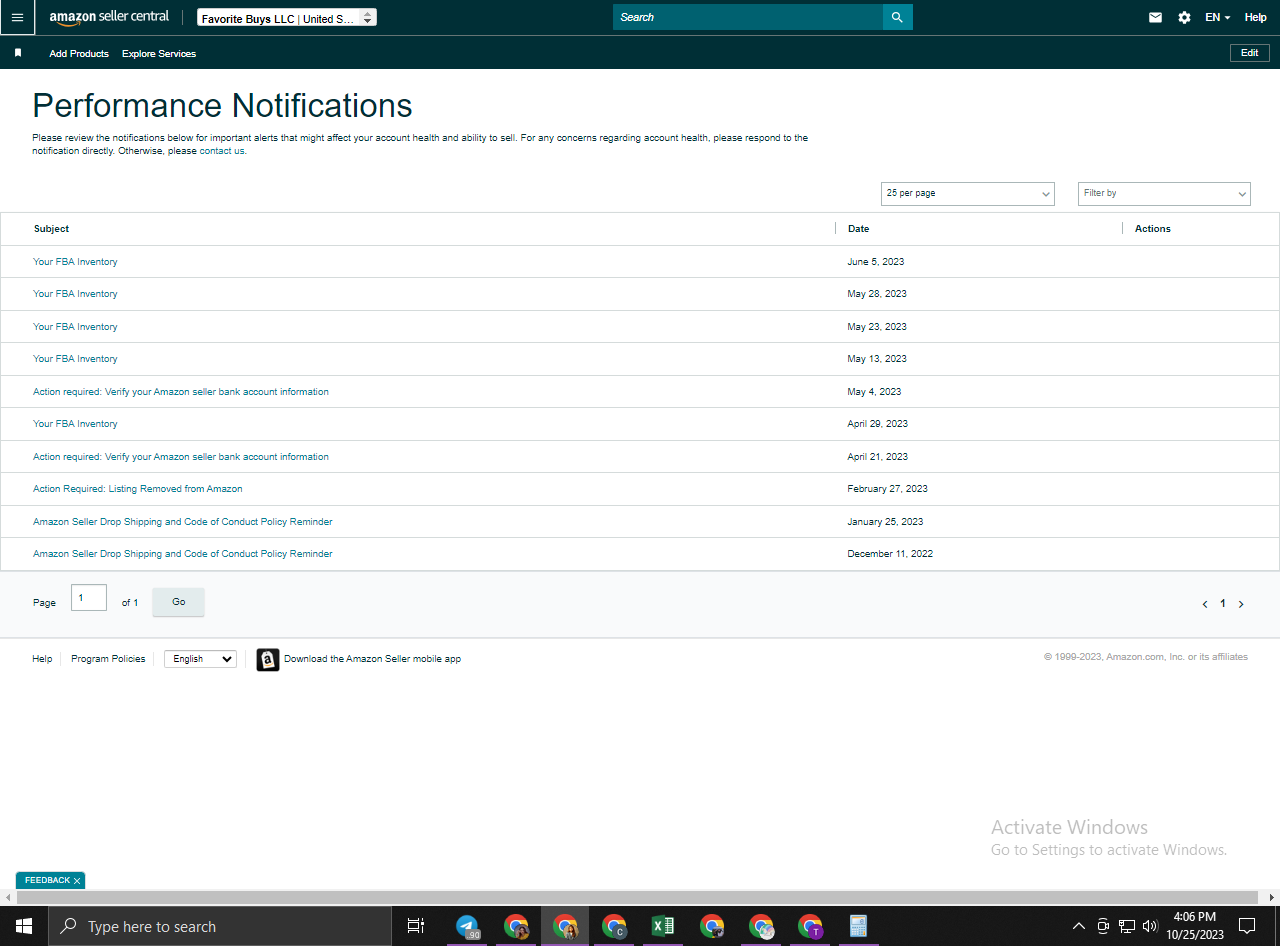Open the January 25 Drop Shipping Policy Reminder
Viewport: 1280px width, 946px height.
[x=183, y=522]
